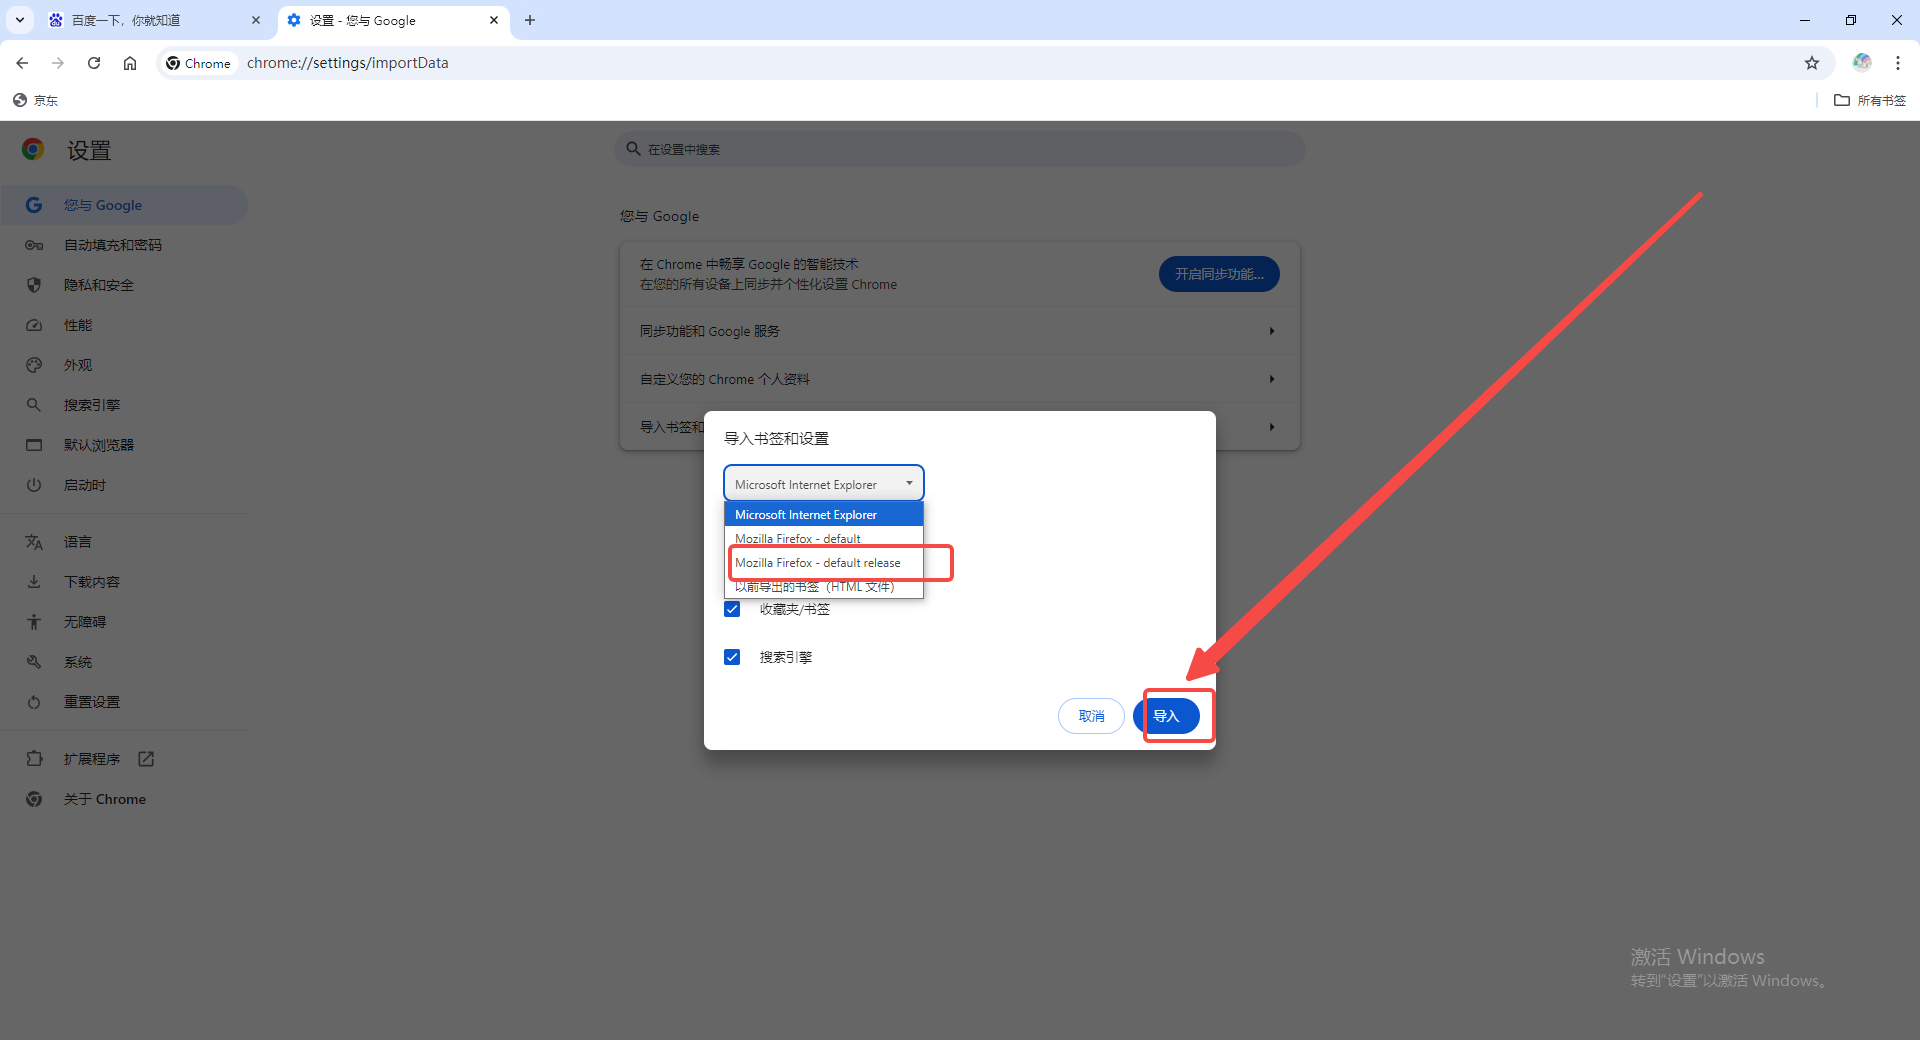1920x1040 pixels.
Task: Click the shield icon for 隐私和安全
Action: click(x=34, y=285)
